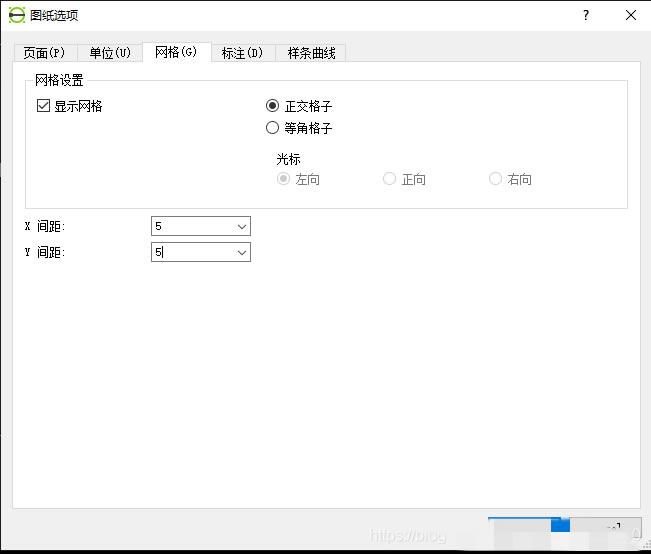Screen dimensions: 651x554
Task: Pick the 正向 cursor radio option
Action: (390, 179)
